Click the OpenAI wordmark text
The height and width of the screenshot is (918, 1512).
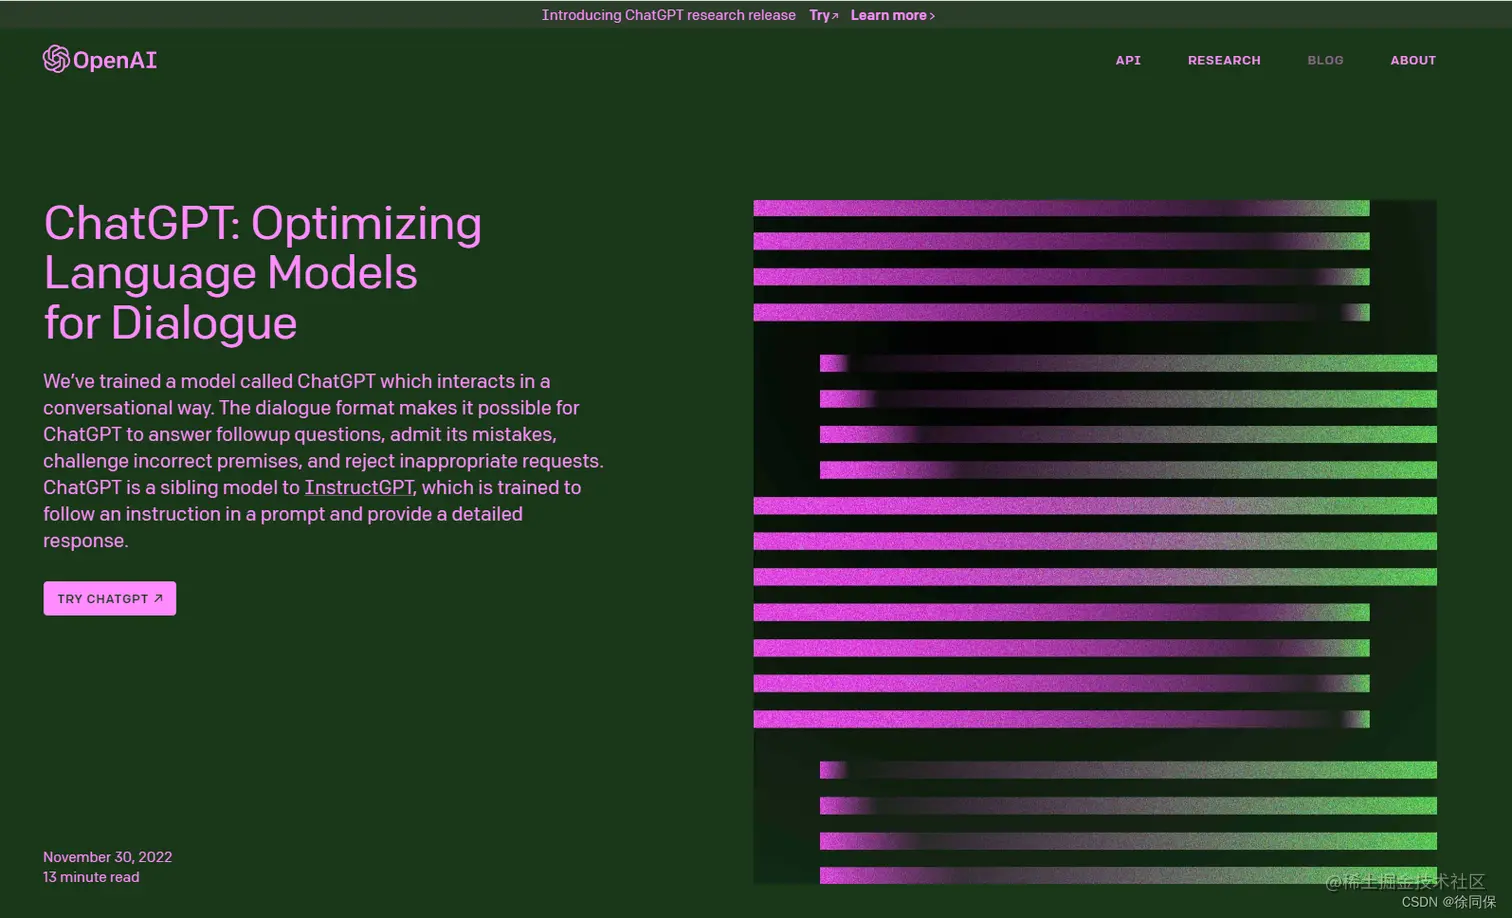115,60
